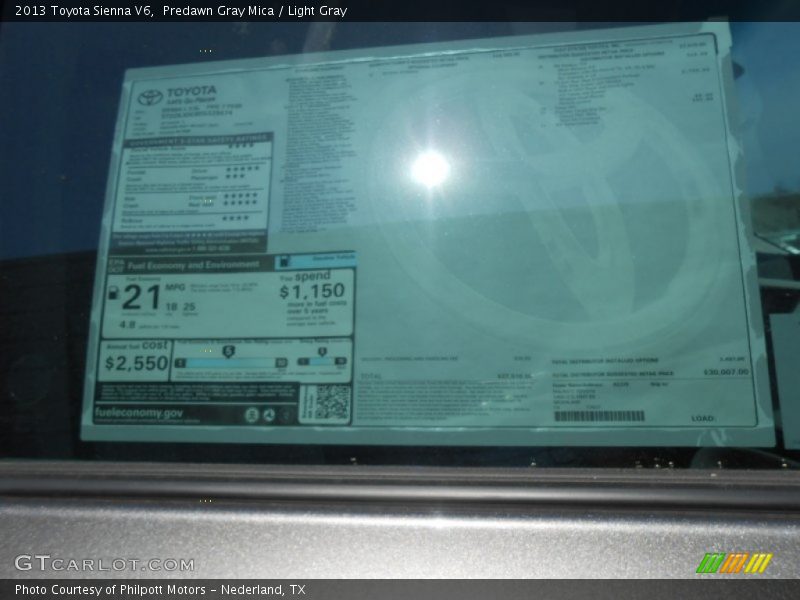
Task: Click the Predawn Gray Mica / Light Gray caption
Action: point(255,11)
